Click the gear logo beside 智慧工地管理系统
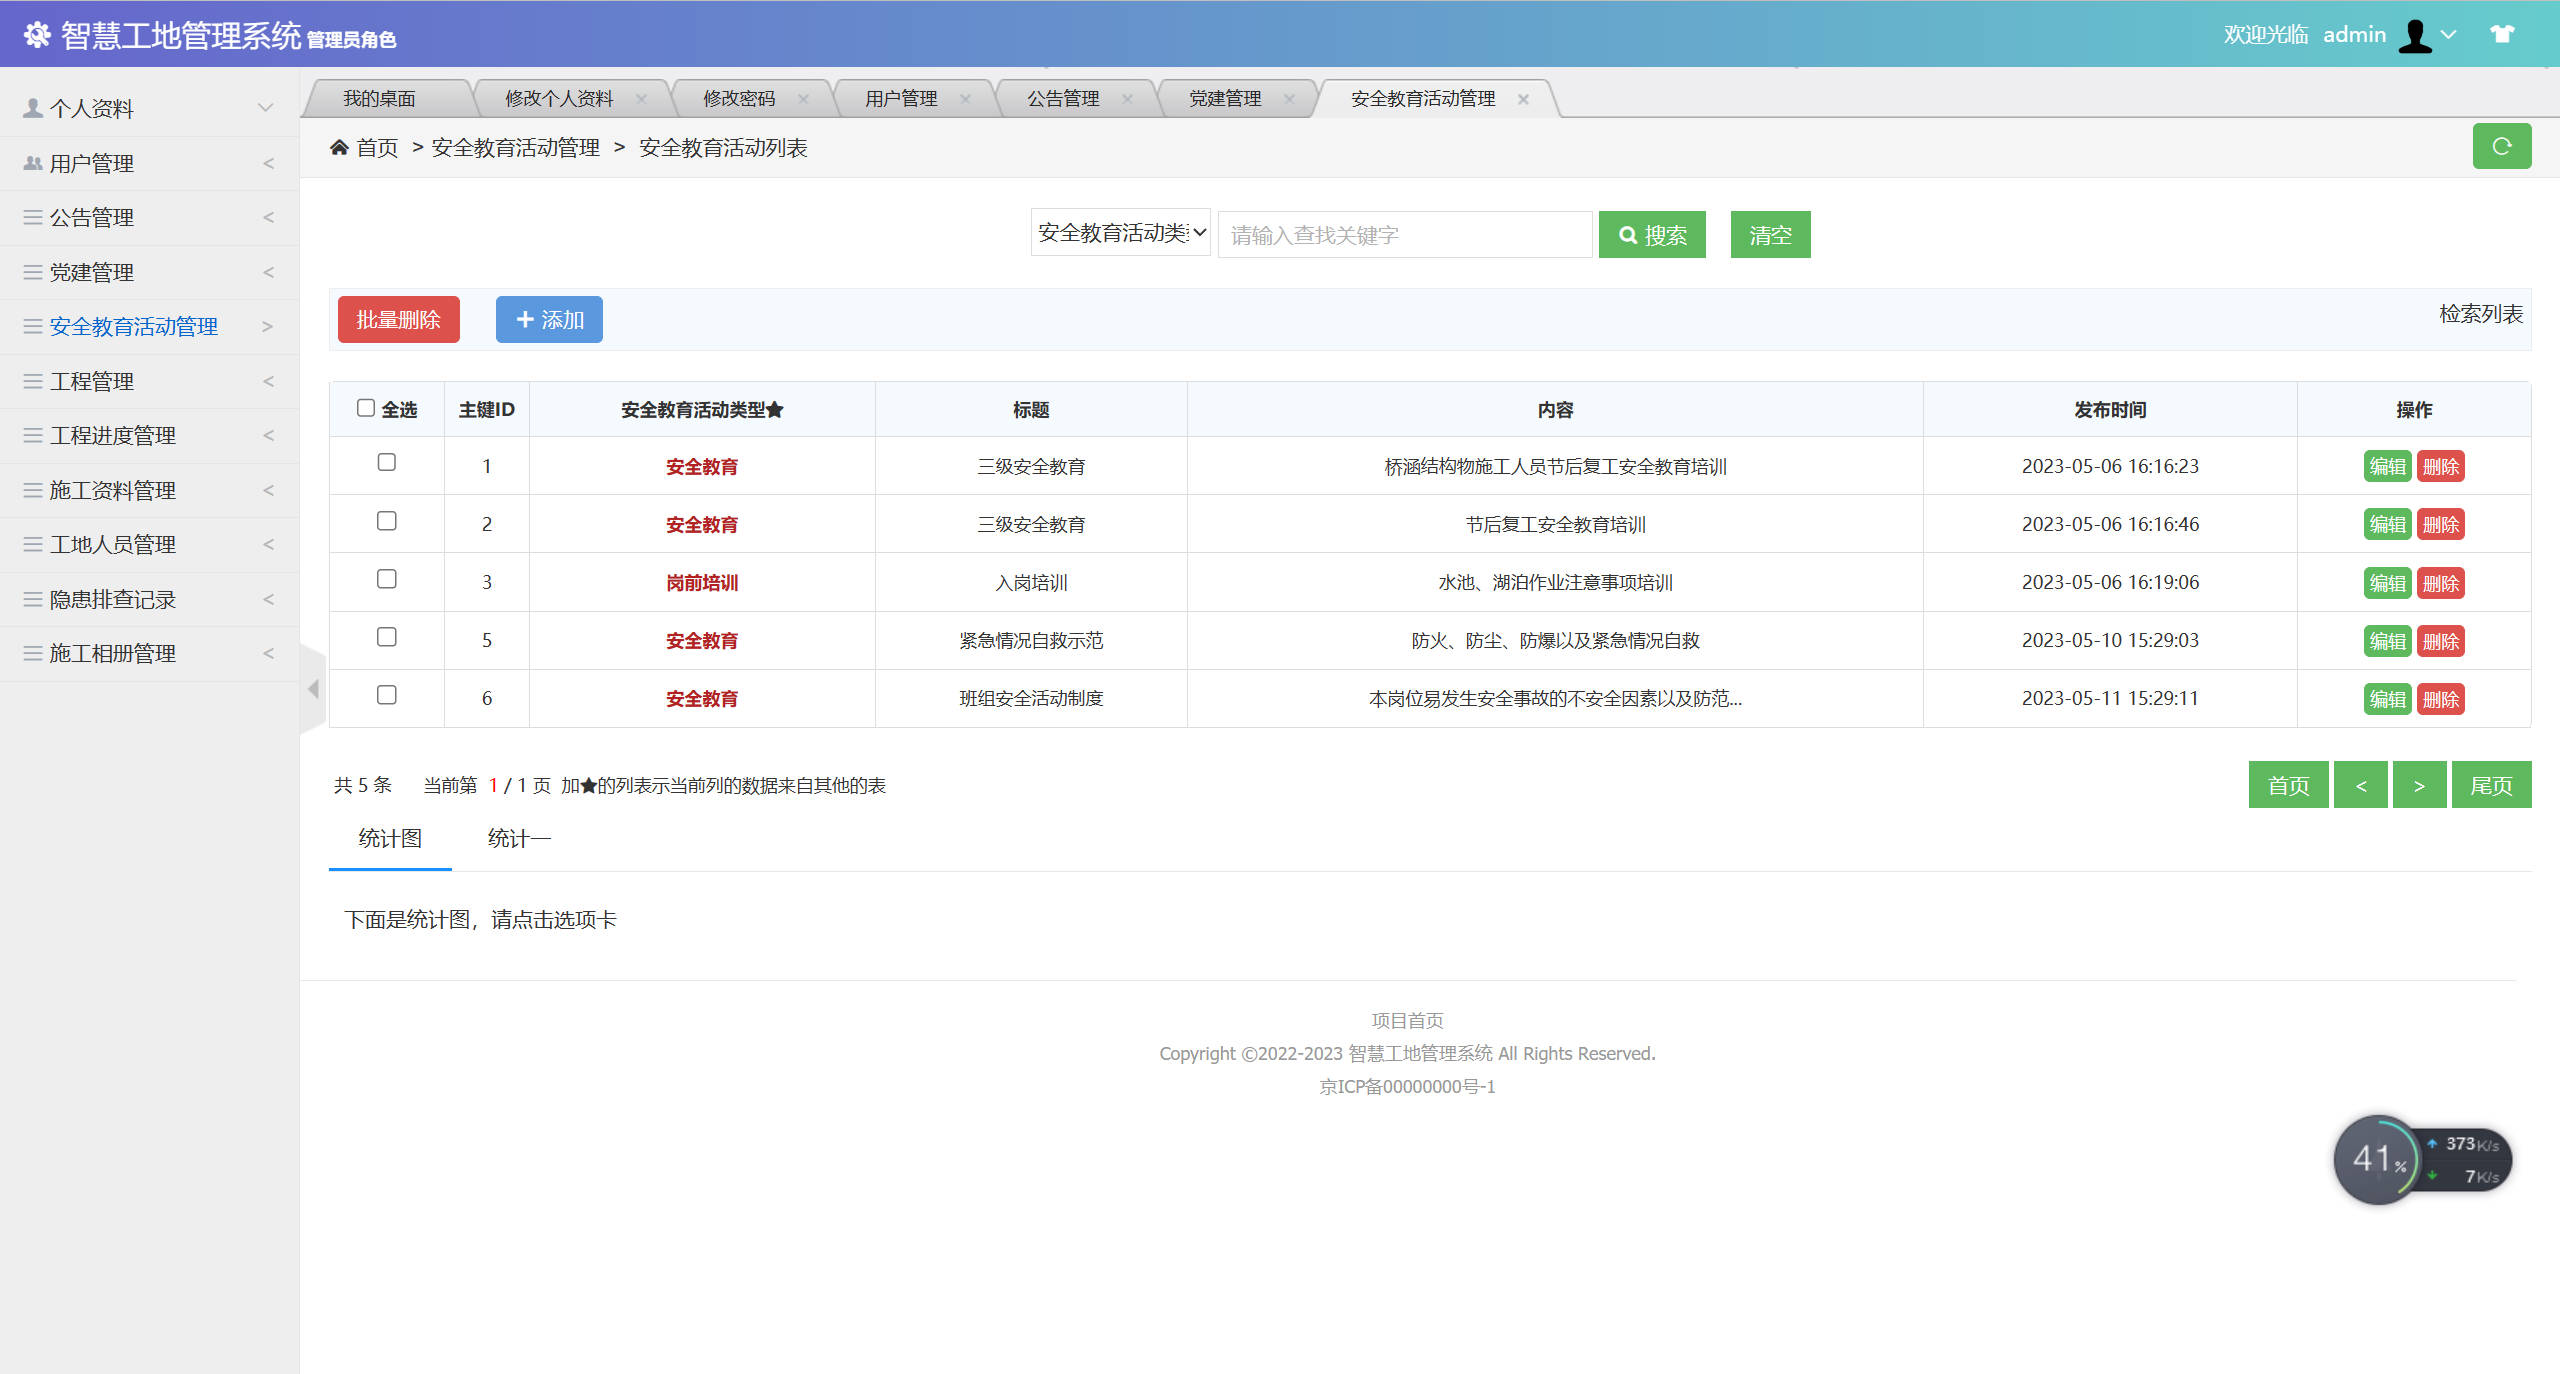 pos(36,33)
